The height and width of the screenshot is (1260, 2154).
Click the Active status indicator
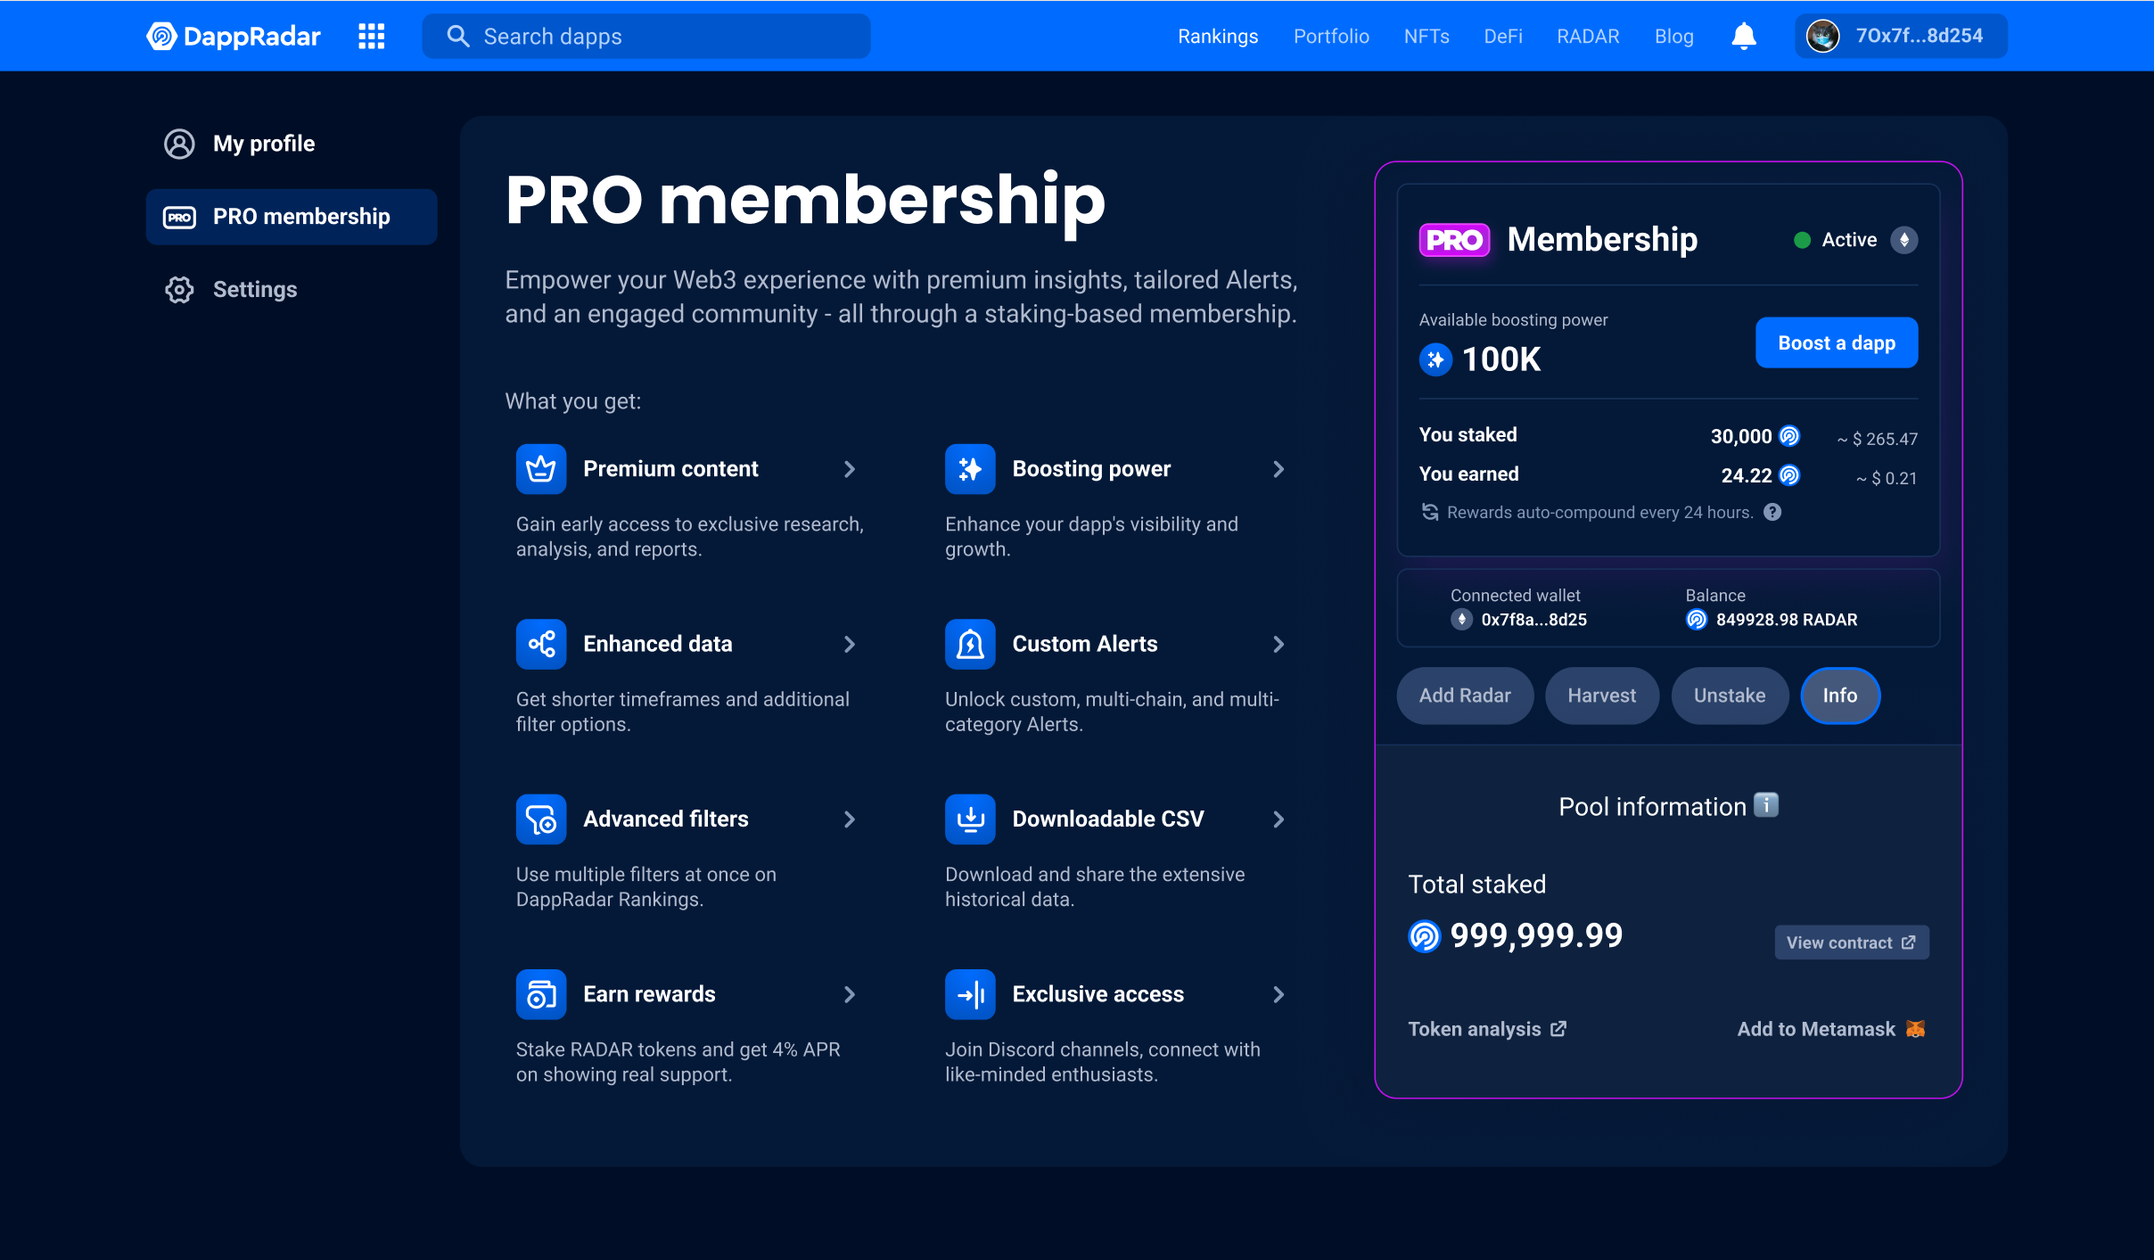(x=1835, y=240)
